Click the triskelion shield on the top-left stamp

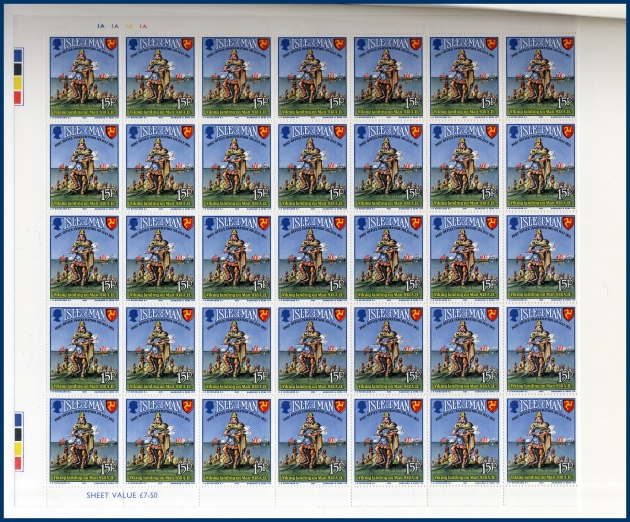(111, 45)
